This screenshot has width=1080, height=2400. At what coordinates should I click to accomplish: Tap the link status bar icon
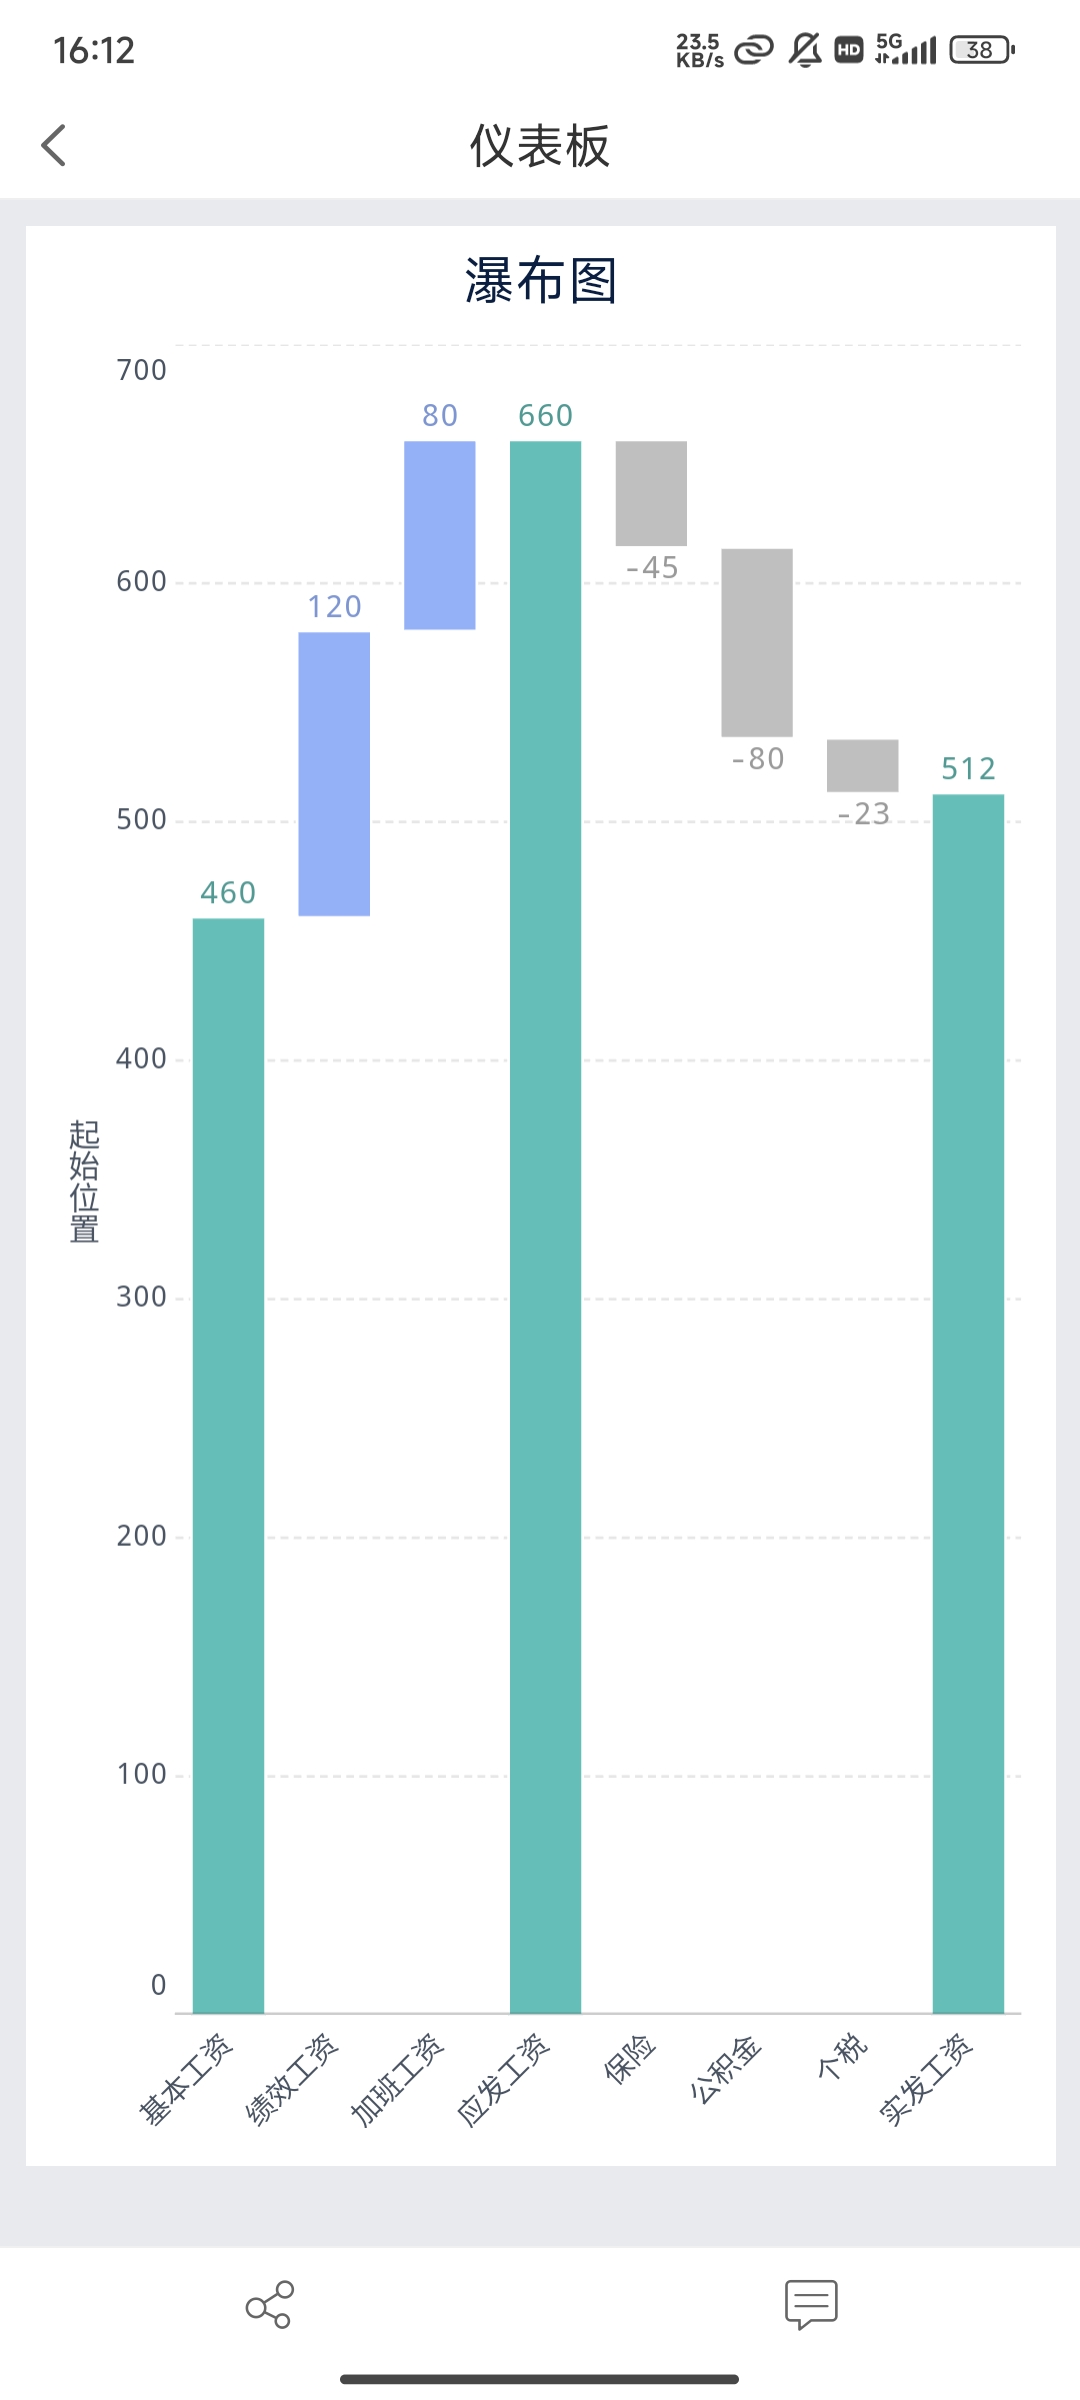pyautogui.click(x=754, y=50)
